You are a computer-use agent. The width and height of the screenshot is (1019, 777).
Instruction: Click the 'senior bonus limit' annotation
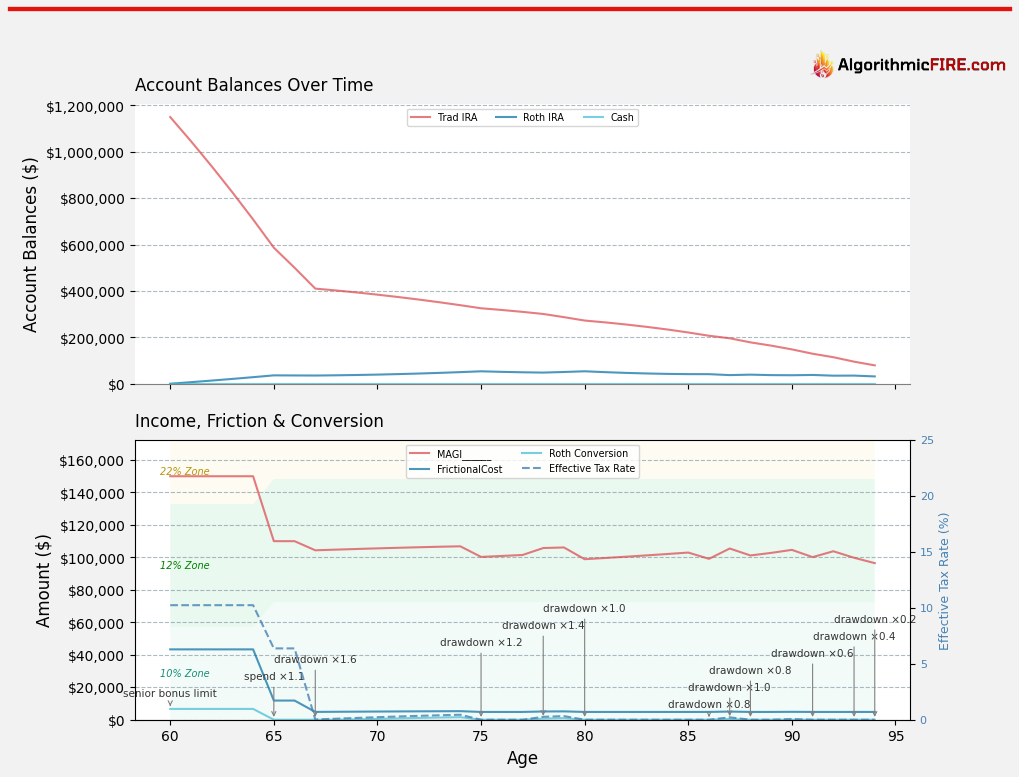point(169,694)
